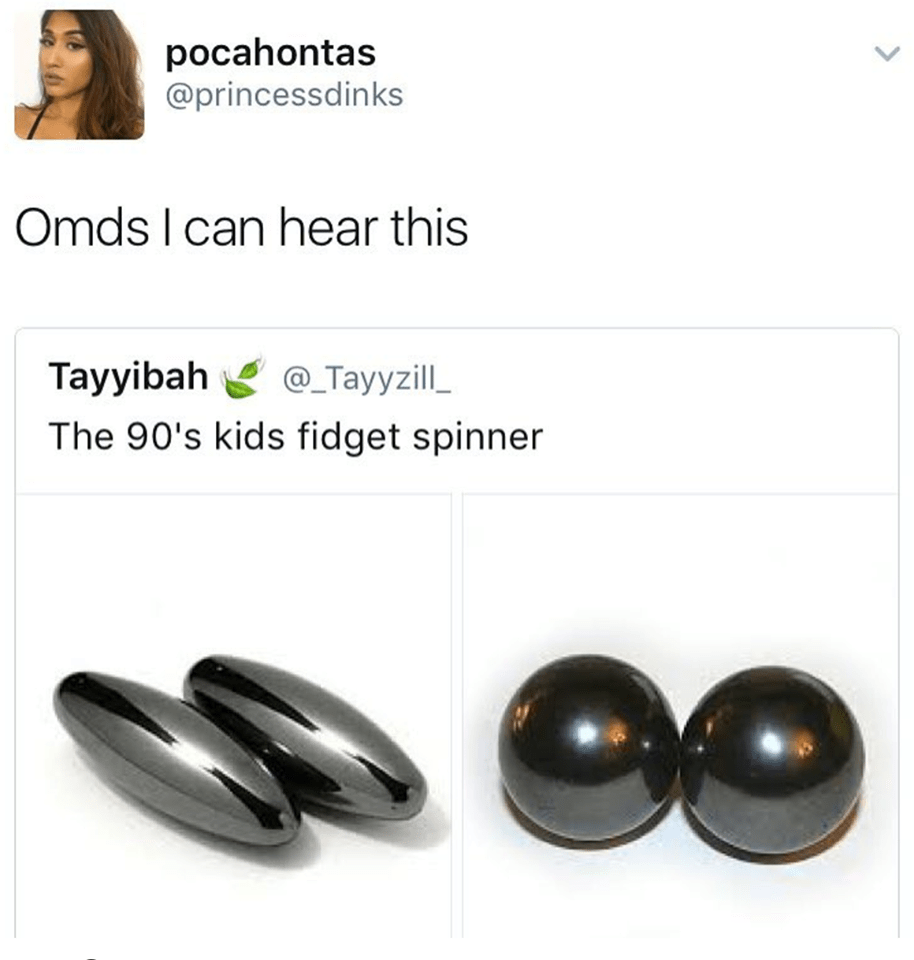View the oval magnets image
The image size is (914, 960).
pos(233,715)
